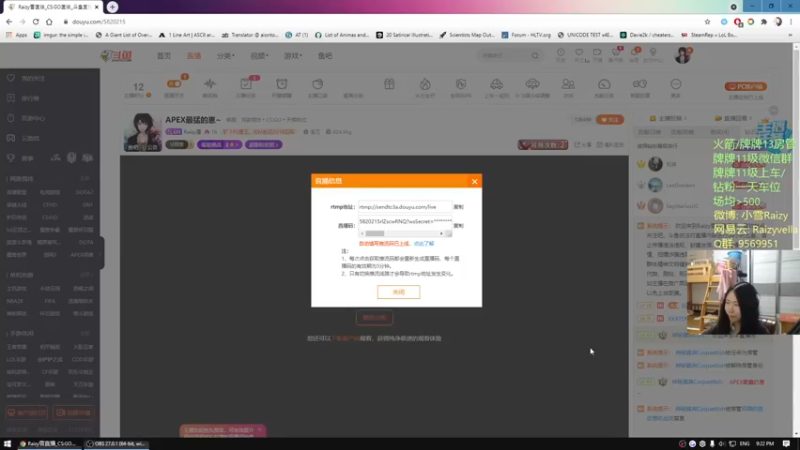Click the streamer ranking tab in right panel
Screen dimensions: 800x450
pyautogui.click(x=669, y=118)
